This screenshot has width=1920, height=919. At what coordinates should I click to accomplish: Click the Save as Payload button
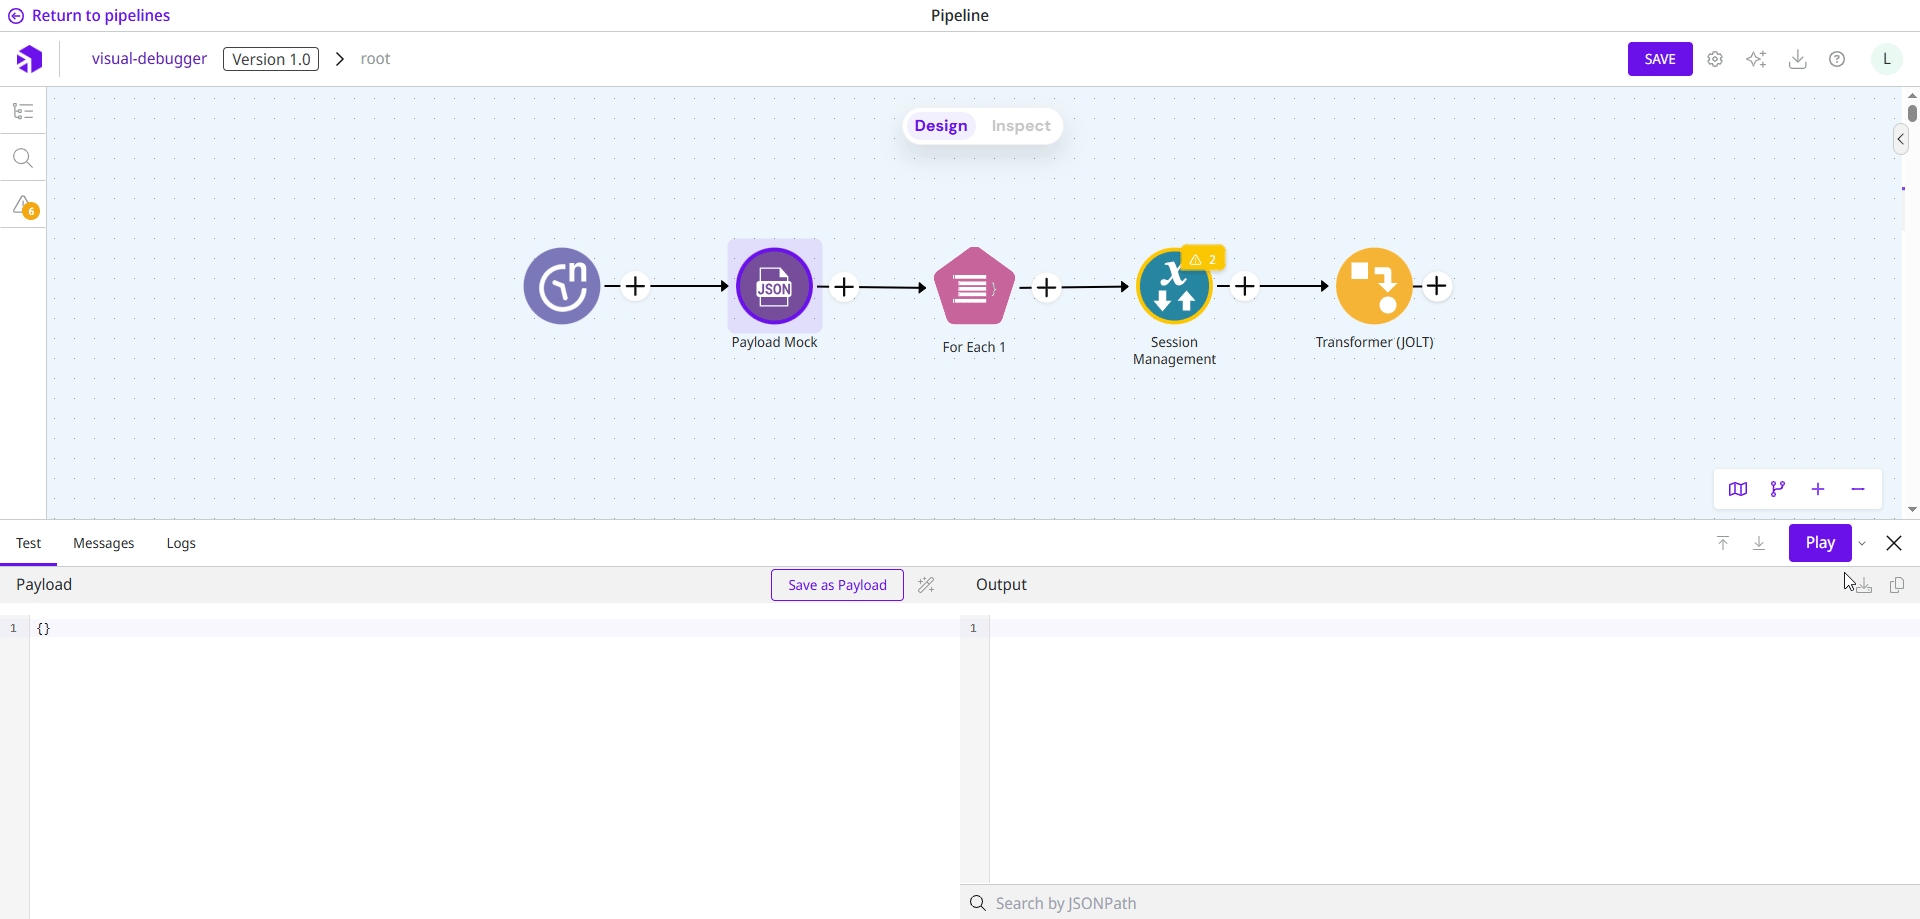click(x=837, y=585)
